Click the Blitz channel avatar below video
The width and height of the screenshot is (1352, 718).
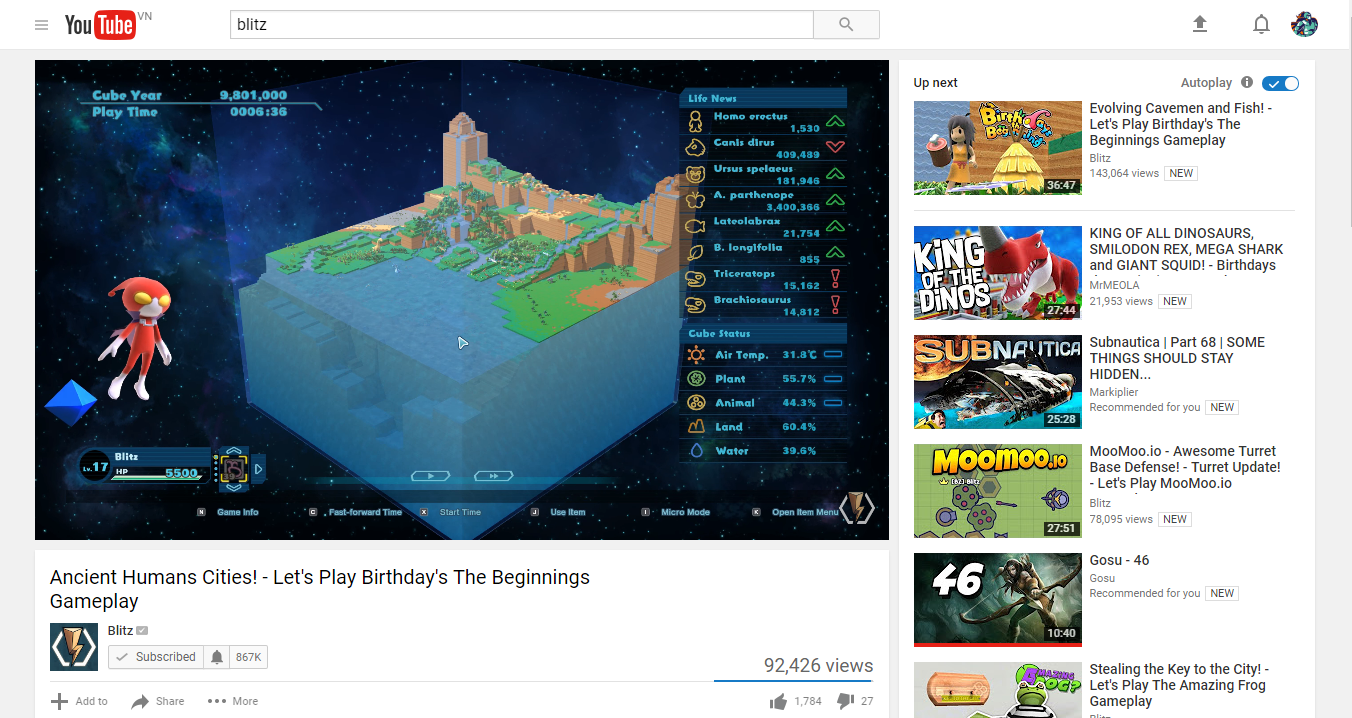(x=74, y=646)
